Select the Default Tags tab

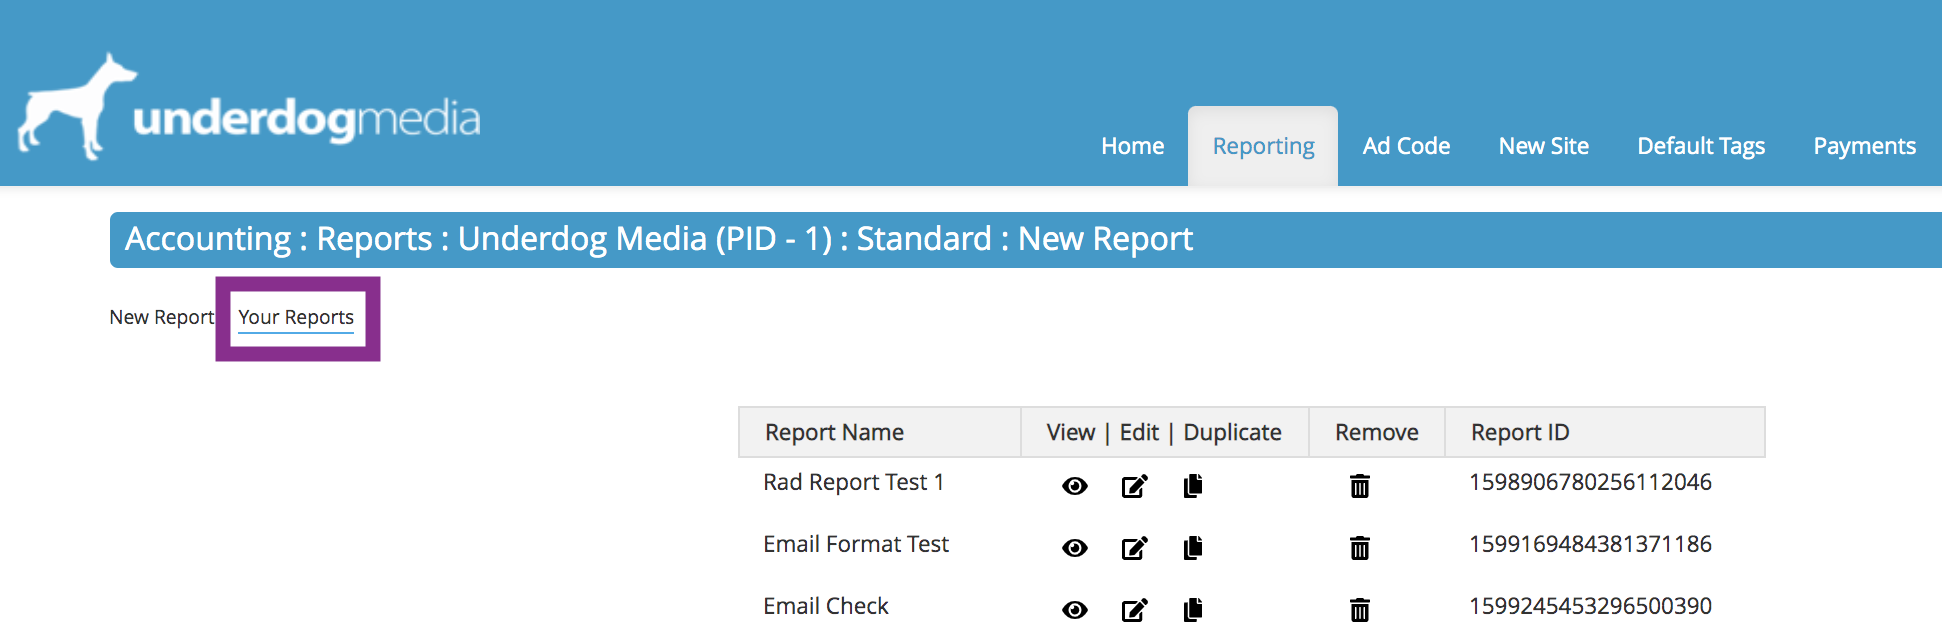[1701, 146]
